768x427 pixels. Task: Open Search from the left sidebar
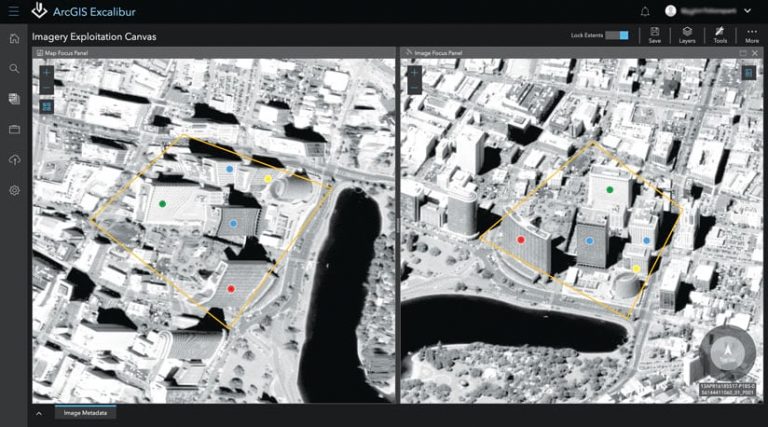pos(14,69)
